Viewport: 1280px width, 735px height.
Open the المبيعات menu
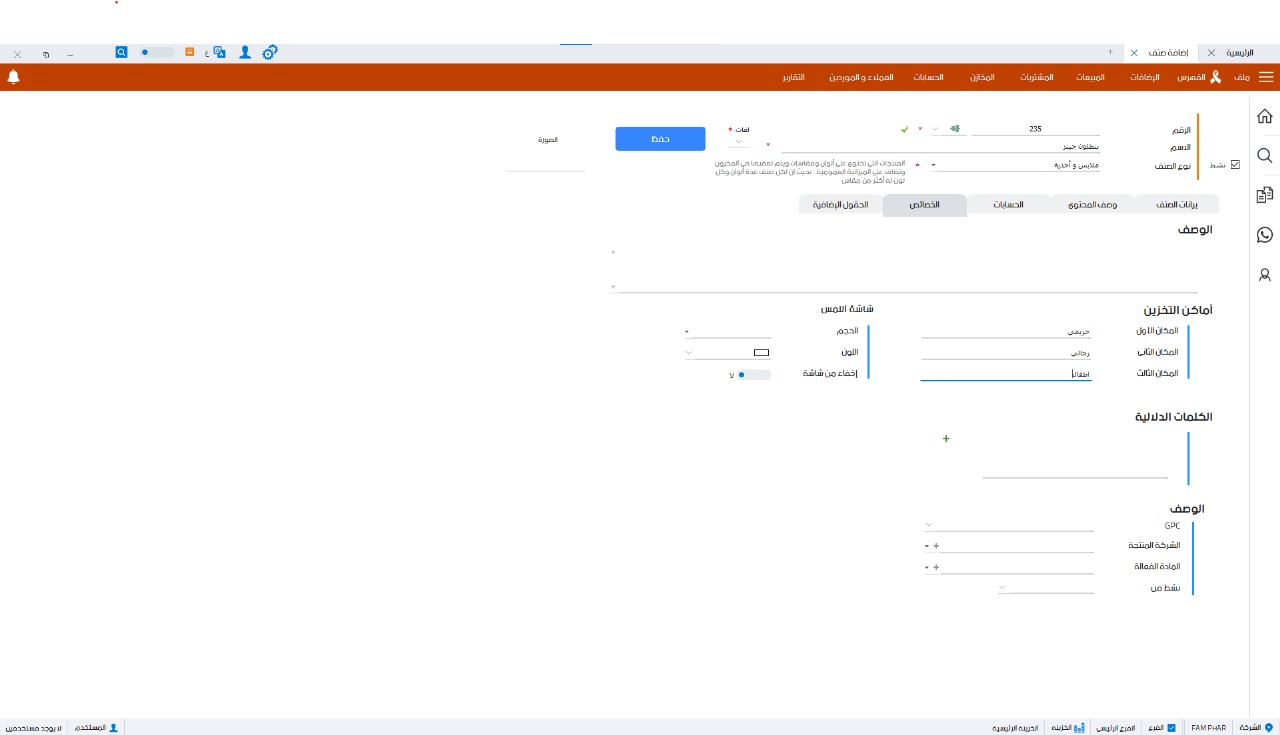[x=1089, y=77]
